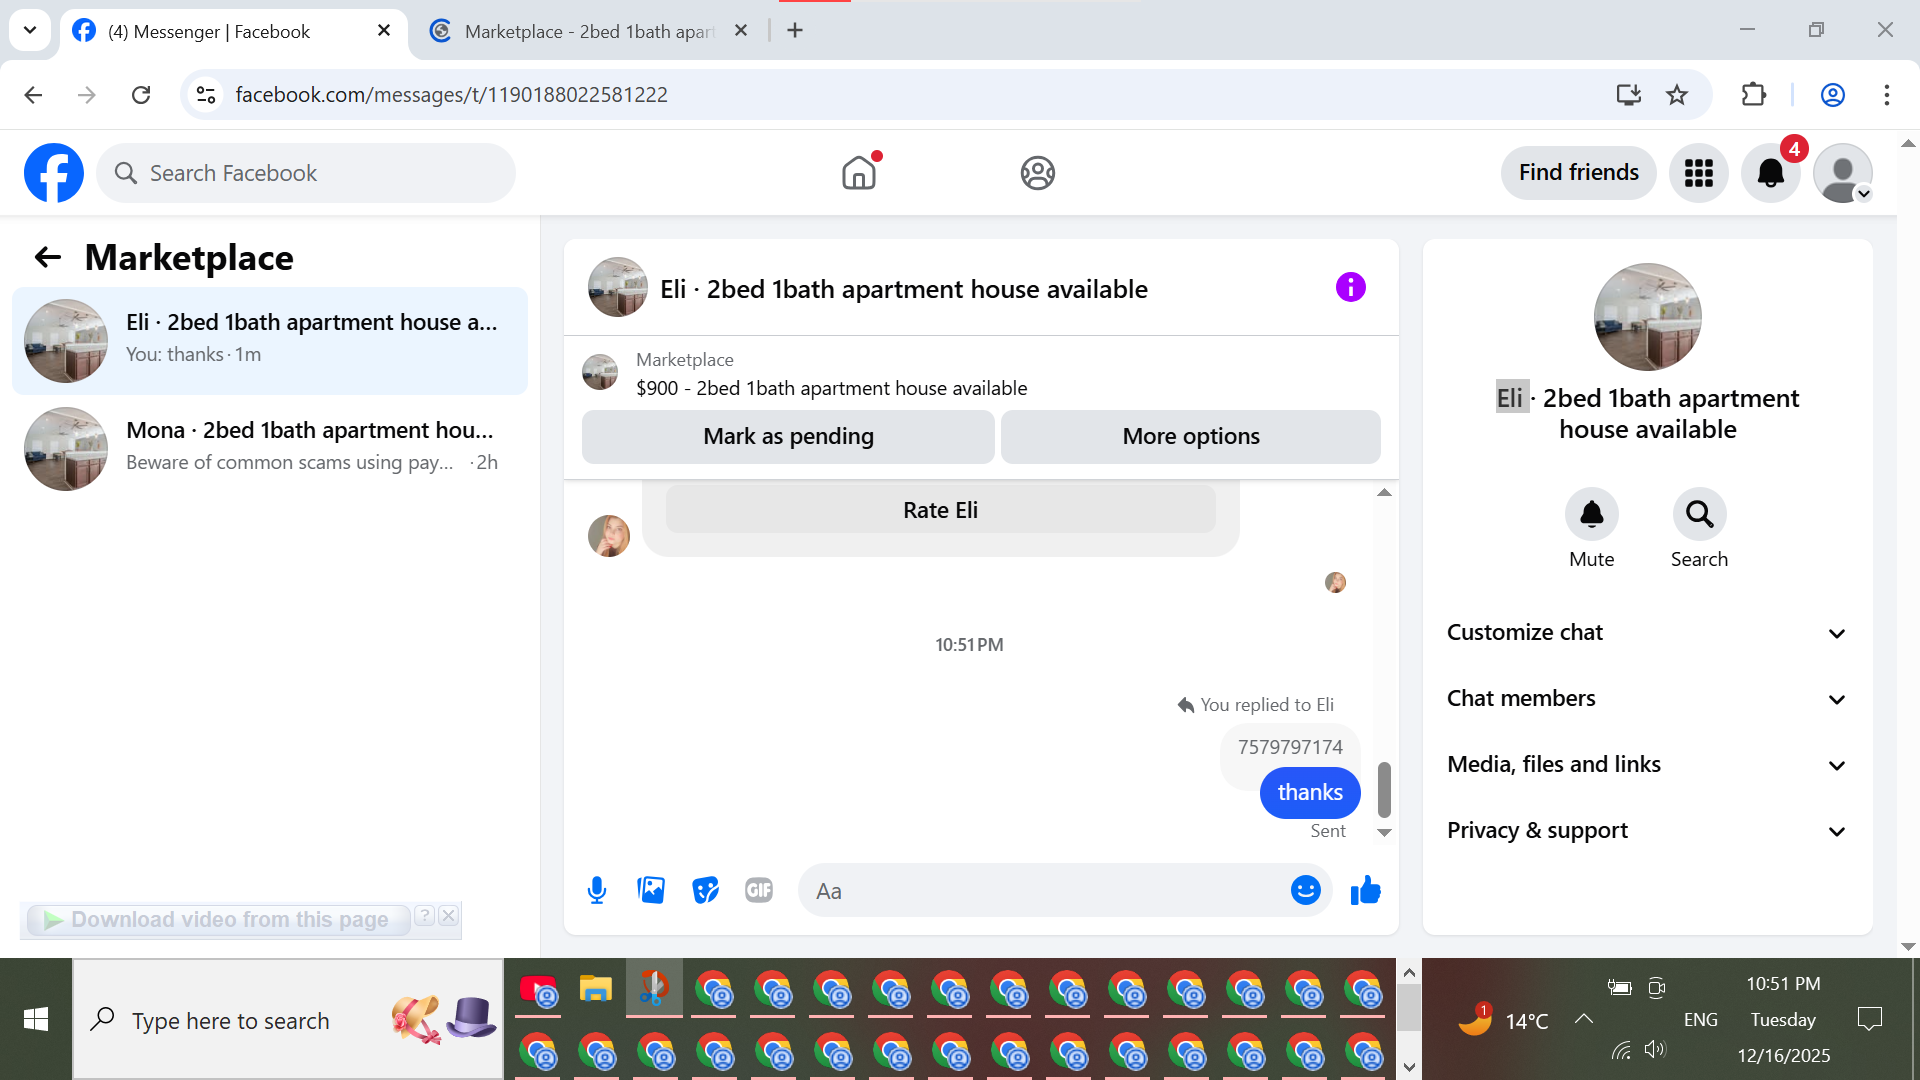The width and height of the screenshot is (1920, 1080).
Task: Open Chrome extensions puzzle icon
Action: click(x=1754, y=95)
